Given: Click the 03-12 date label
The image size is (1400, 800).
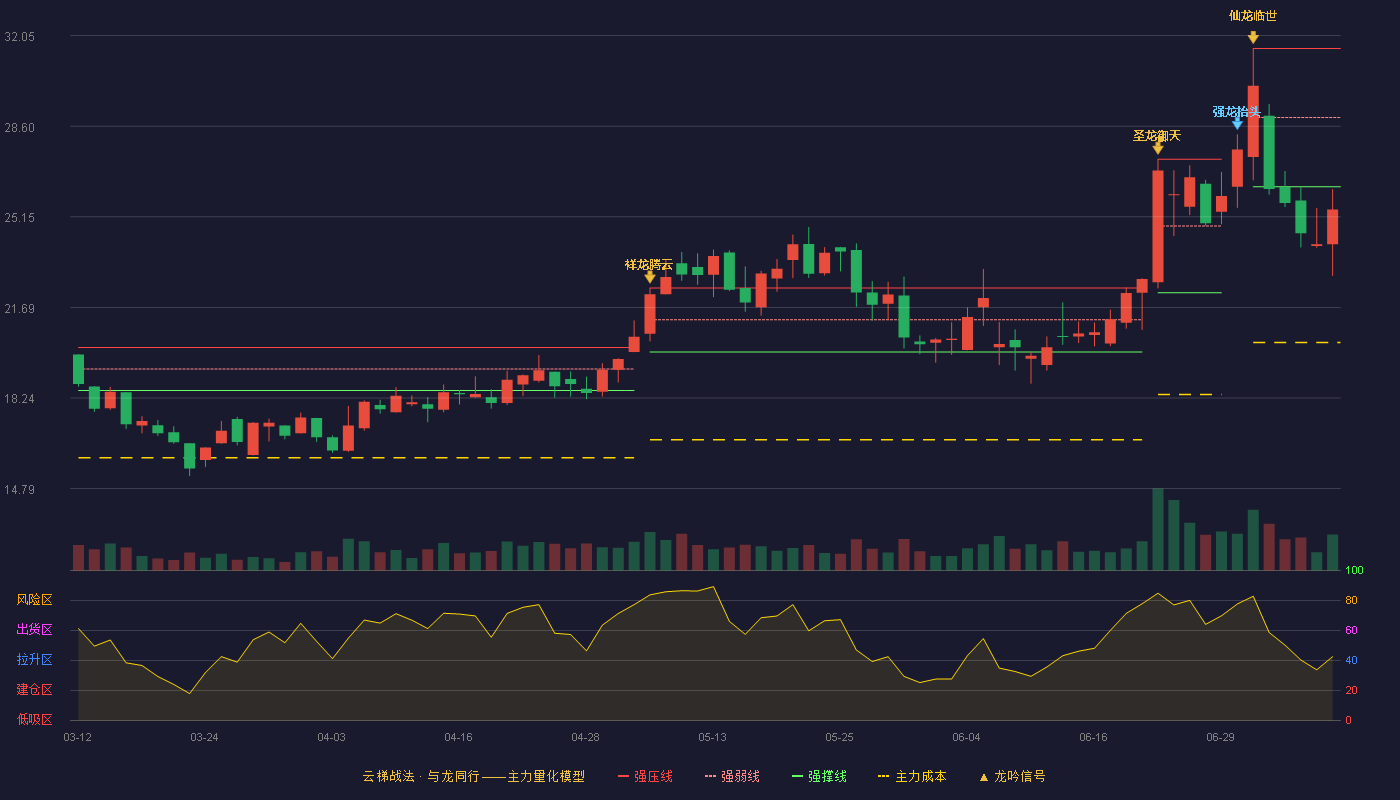Looking at the screenshot, I should (78, 737).
